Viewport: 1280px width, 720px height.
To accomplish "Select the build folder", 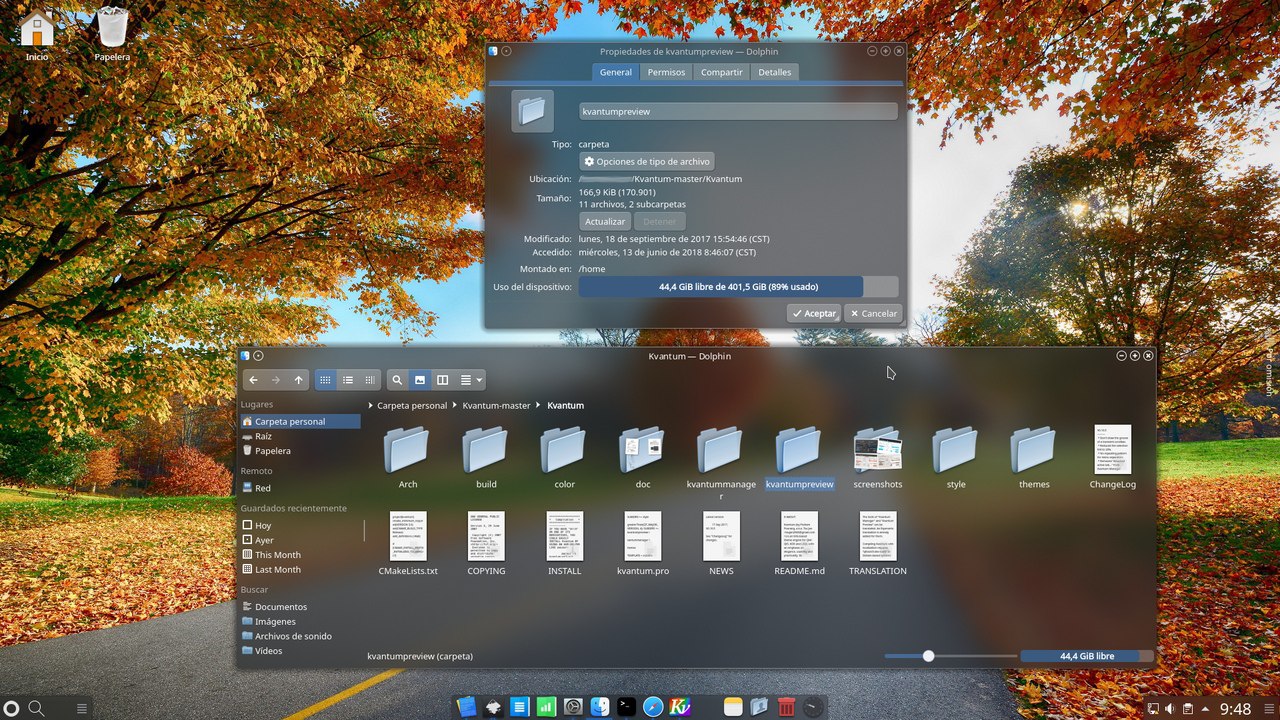I will coord(486,458).
